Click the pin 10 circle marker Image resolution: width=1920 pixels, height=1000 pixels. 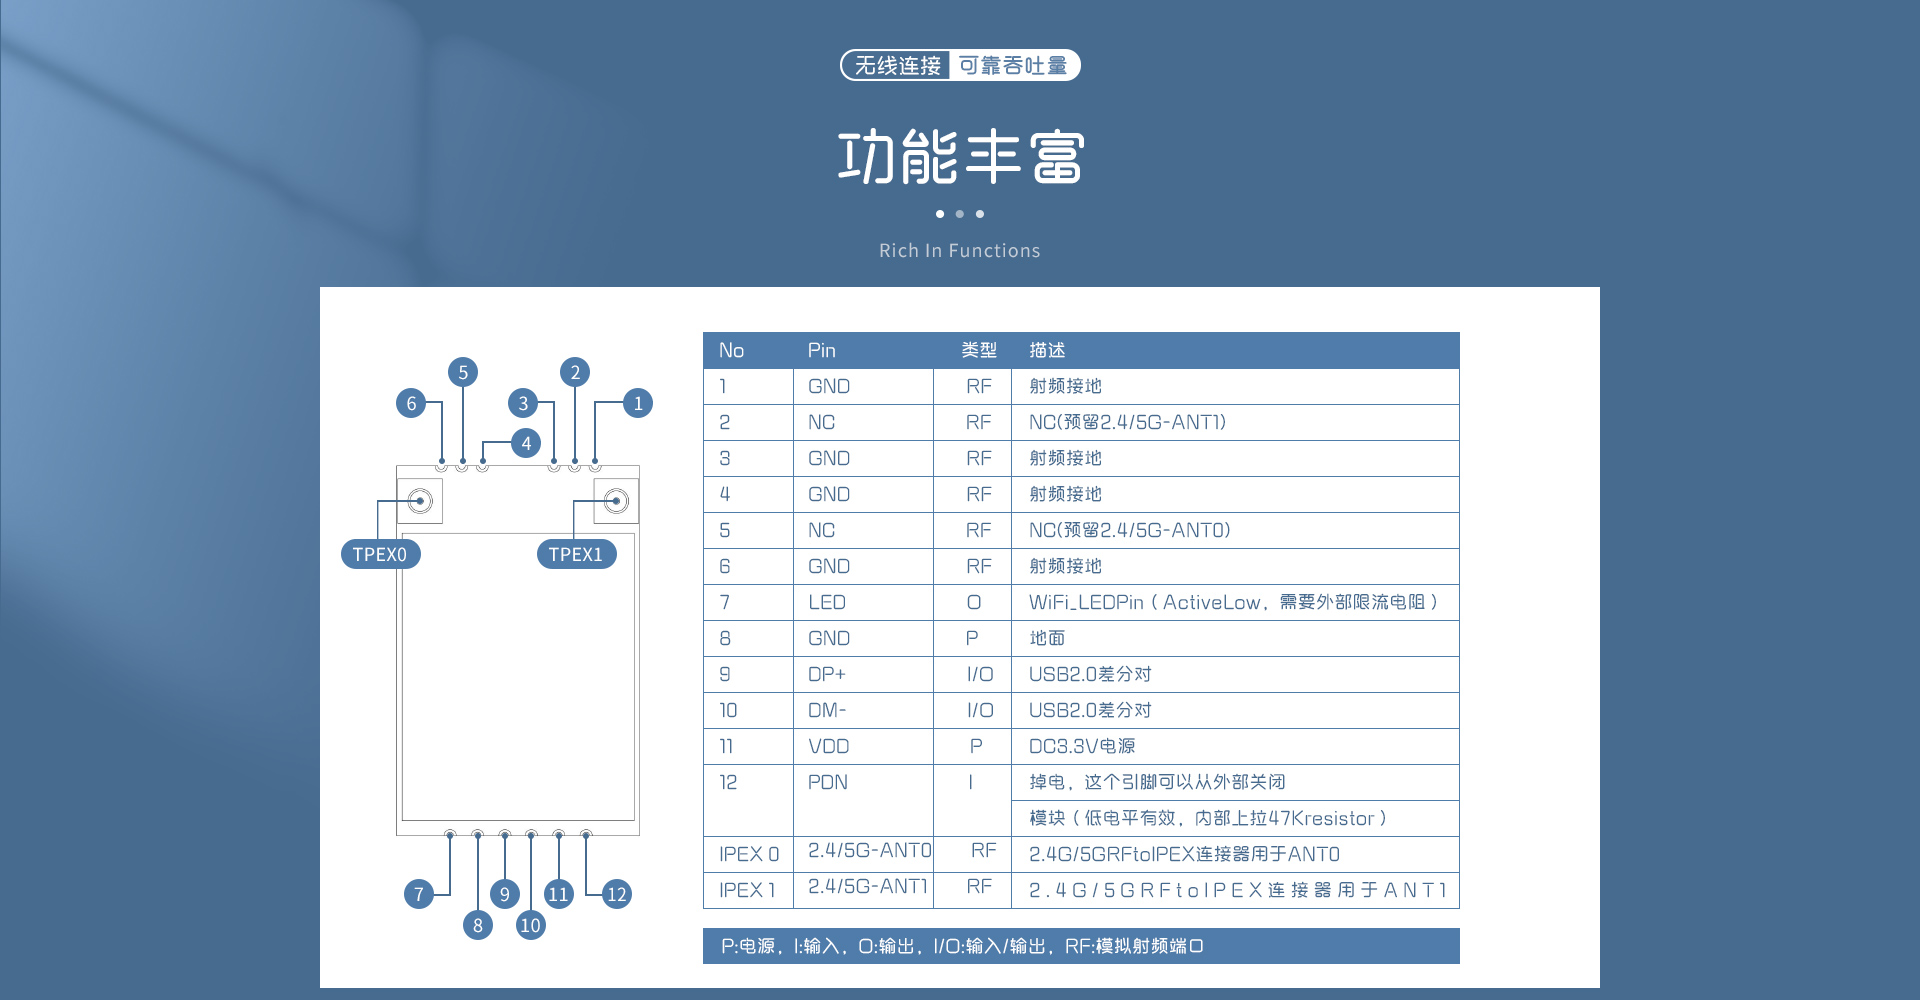[531, 926]
